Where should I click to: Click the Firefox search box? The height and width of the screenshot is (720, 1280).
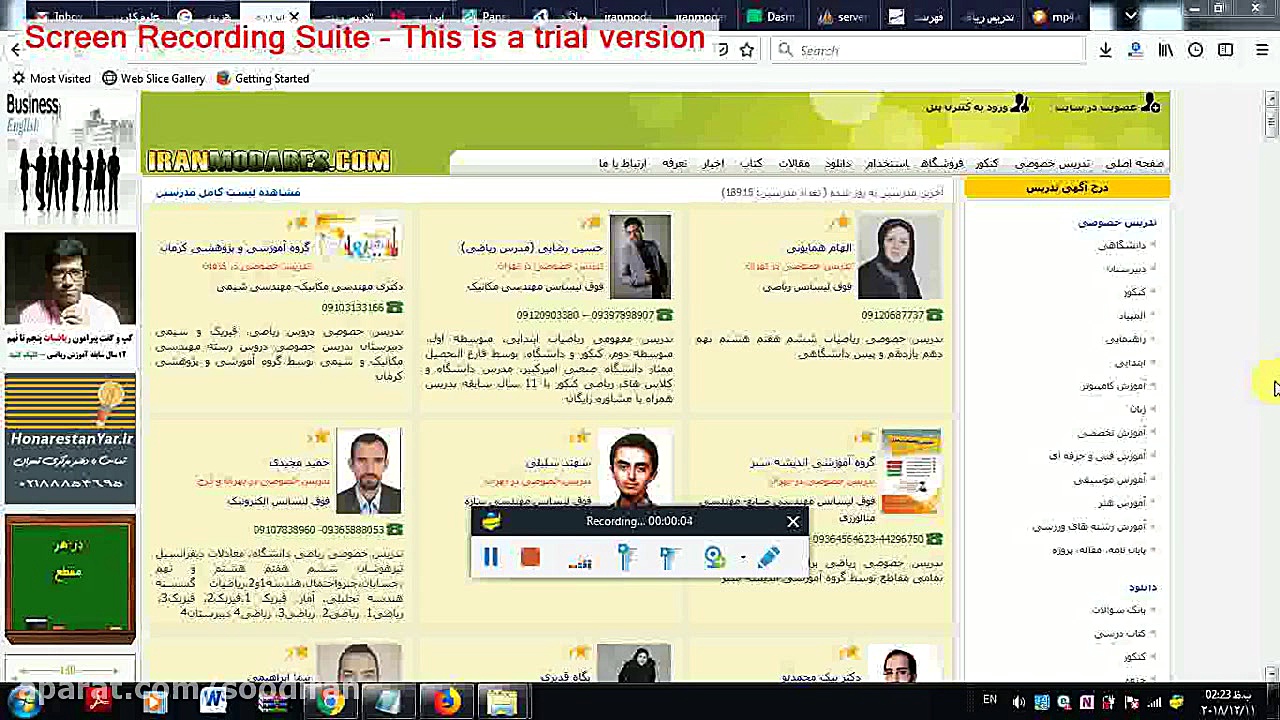click(928, 50)
